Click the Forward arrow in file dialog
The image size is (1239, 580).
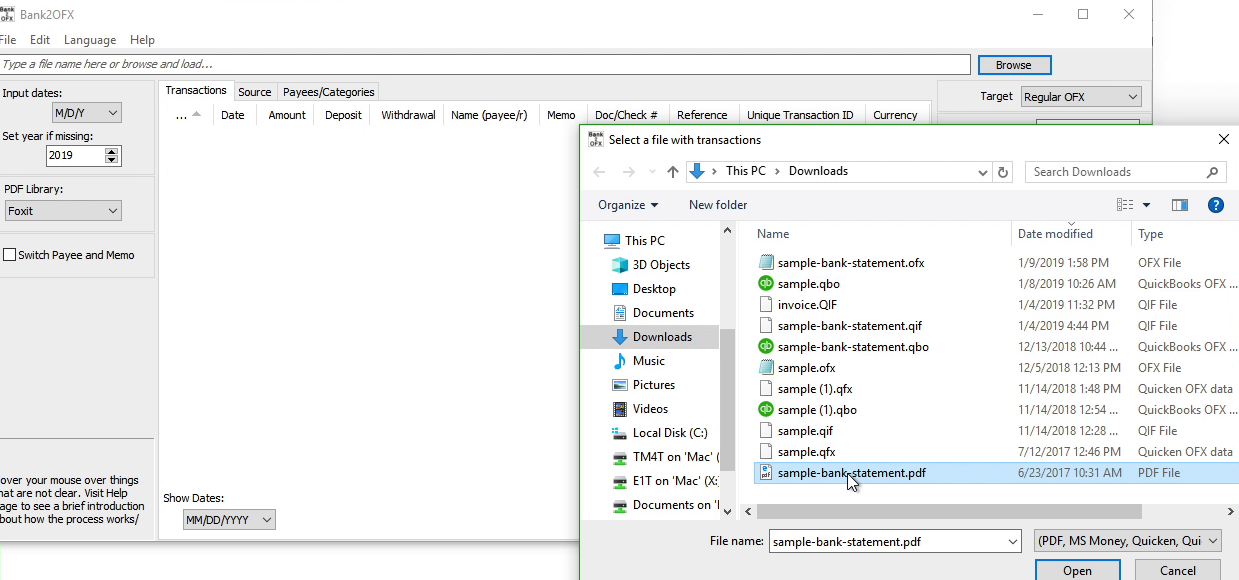pos(628,172)
